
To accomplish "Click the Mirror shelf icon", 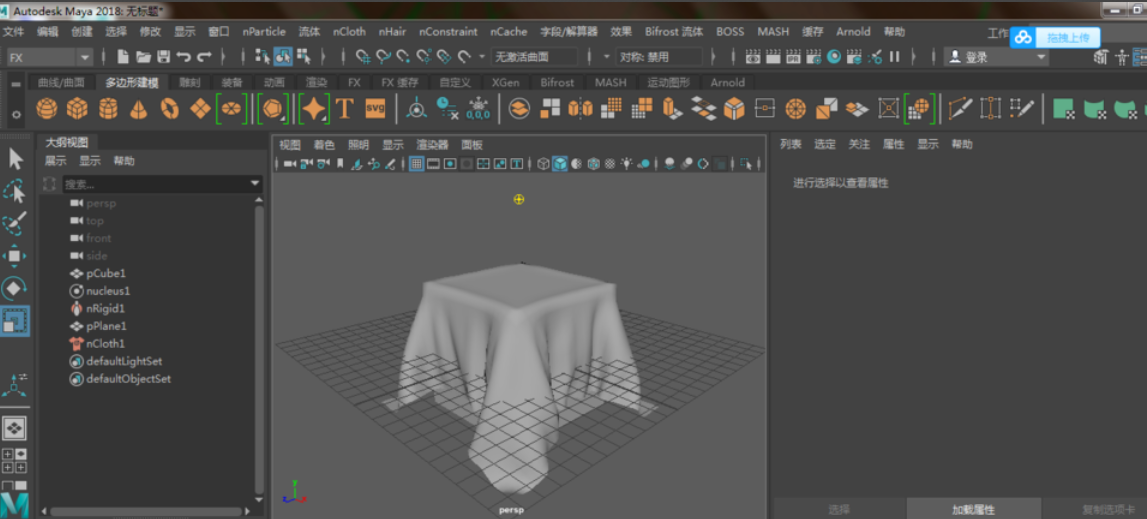I will click(x=580, y=109).
